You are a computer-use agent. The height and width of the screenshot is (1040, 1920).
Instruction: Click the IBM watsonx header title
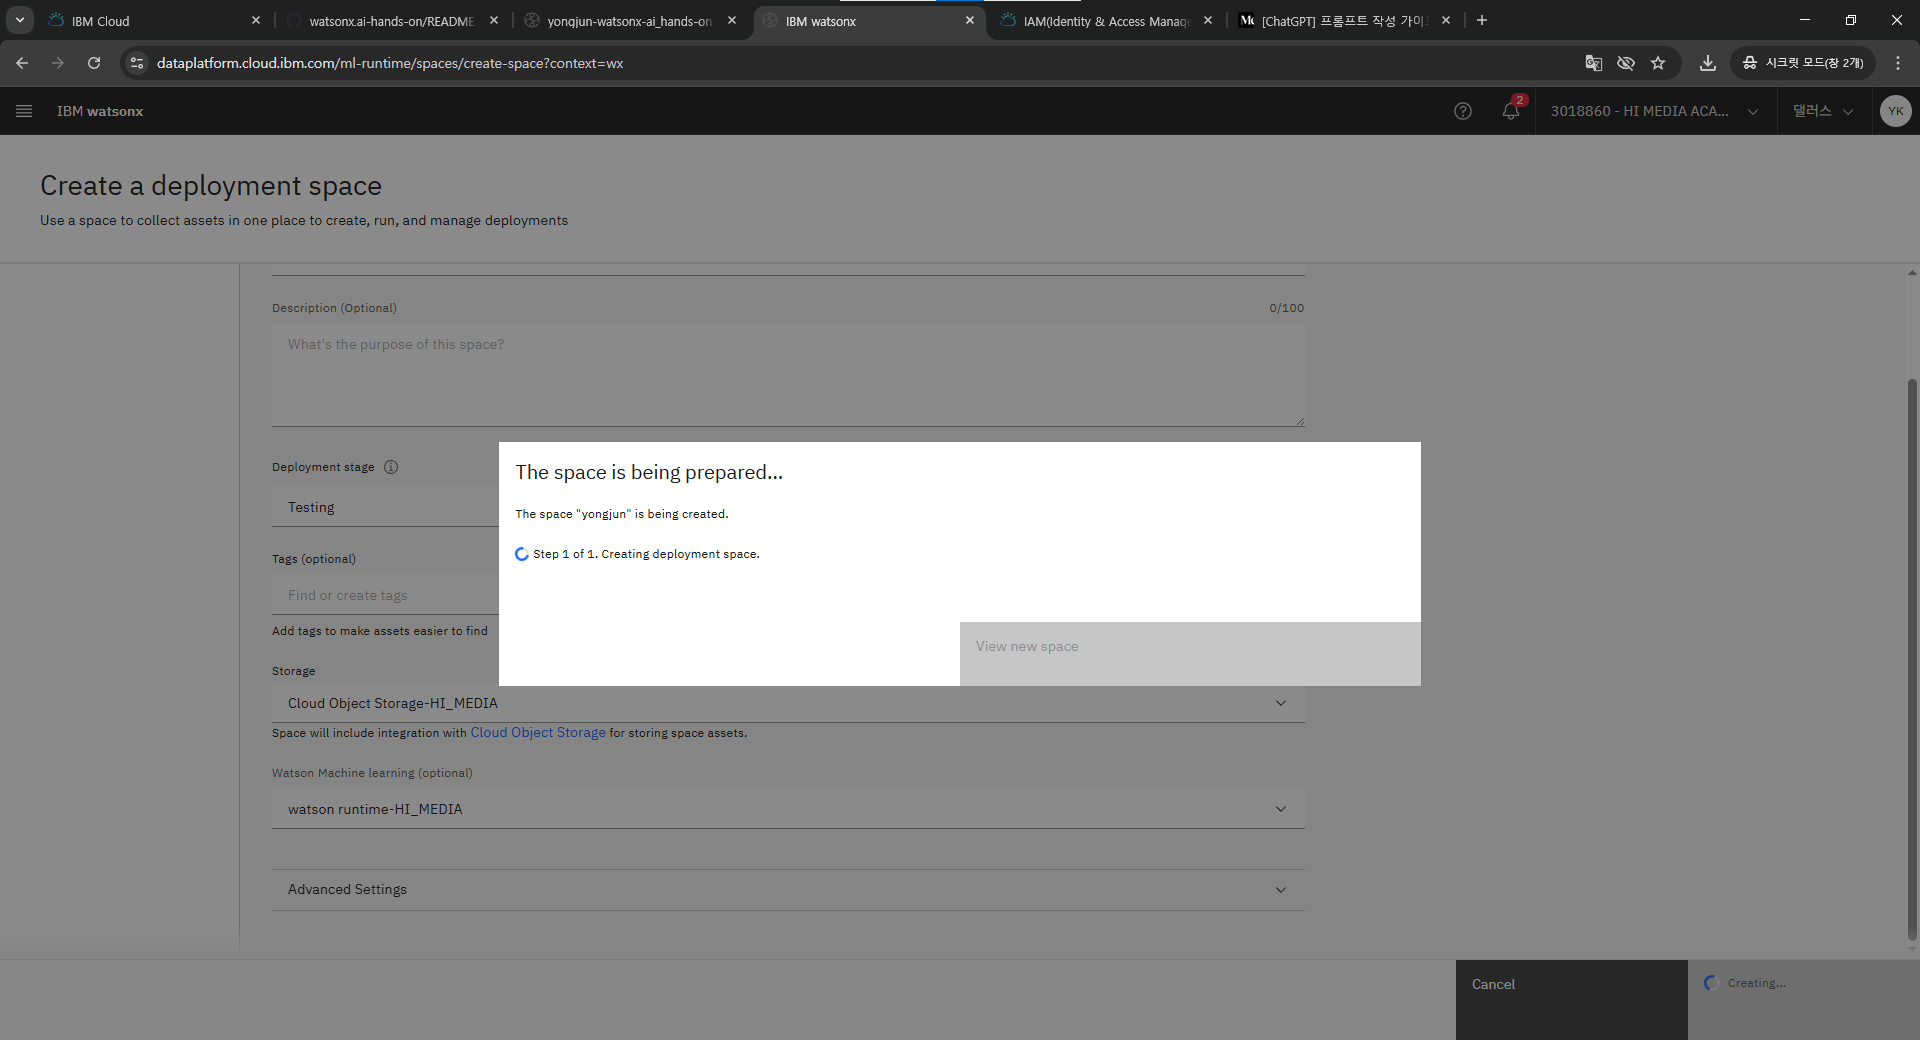100,111
